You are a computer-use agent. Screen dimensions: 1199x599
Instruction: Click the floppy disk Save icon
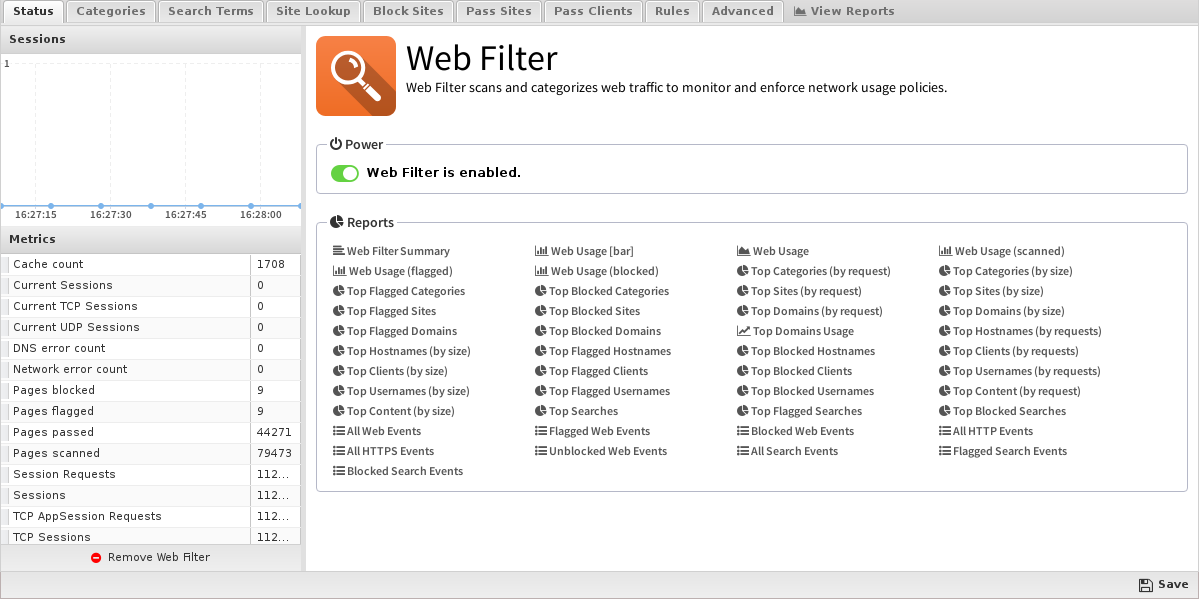[x=1145, y=585]
